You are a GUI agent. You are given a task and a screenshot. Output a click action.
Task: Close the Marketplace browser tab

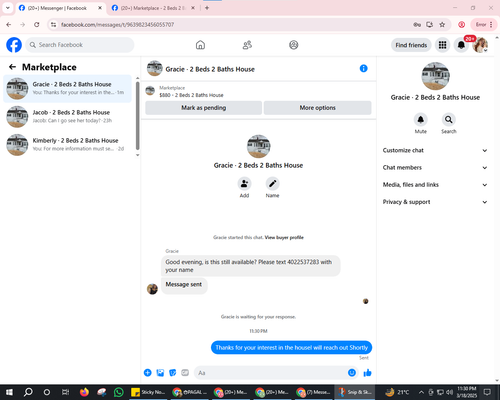[x=193, y=8]
